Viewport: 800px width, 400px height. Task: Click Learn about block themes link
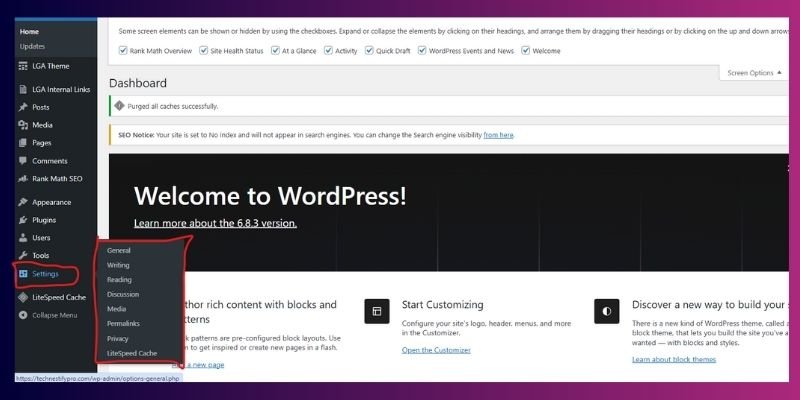pos(674,359)
